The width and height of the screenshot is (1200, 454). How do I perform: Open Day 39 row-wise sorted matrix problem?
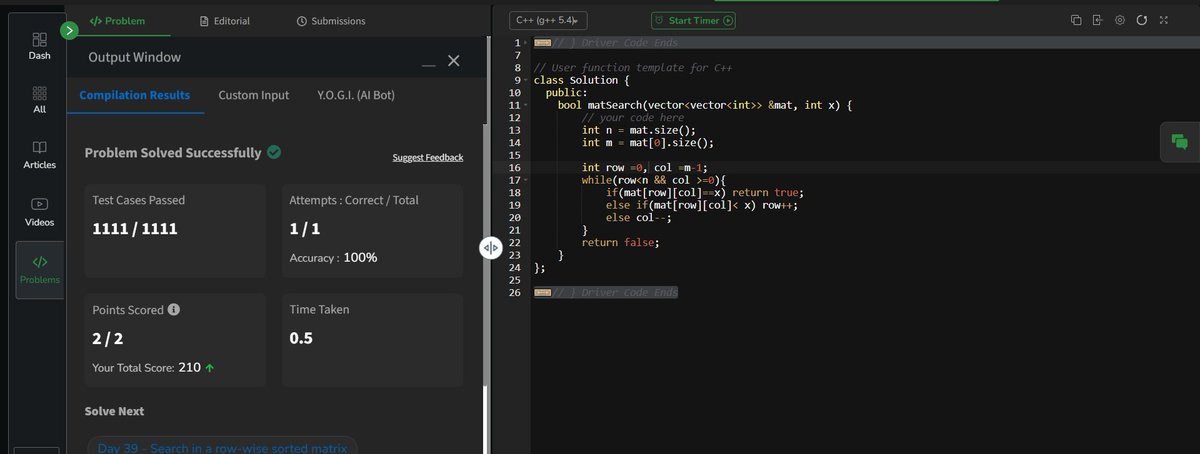[222, 447]
